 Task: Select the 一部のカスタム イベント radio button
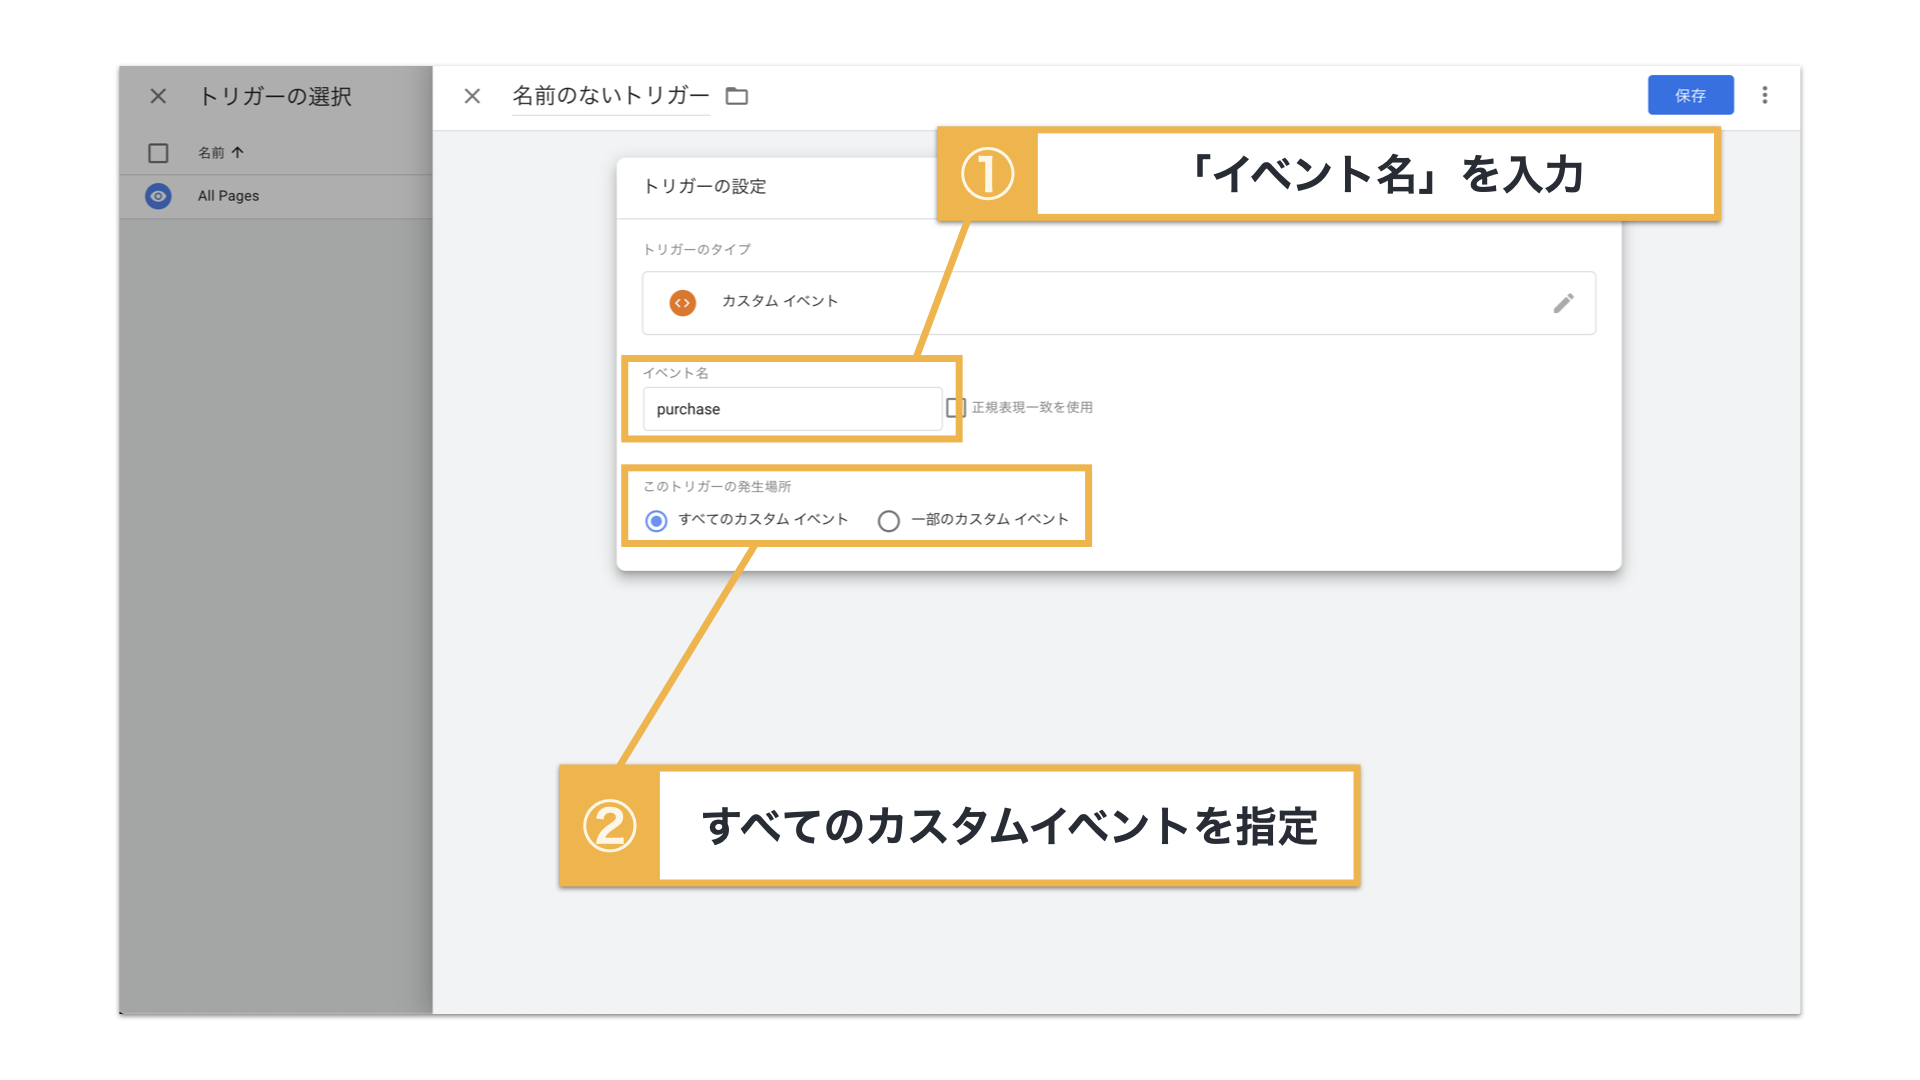888,521
